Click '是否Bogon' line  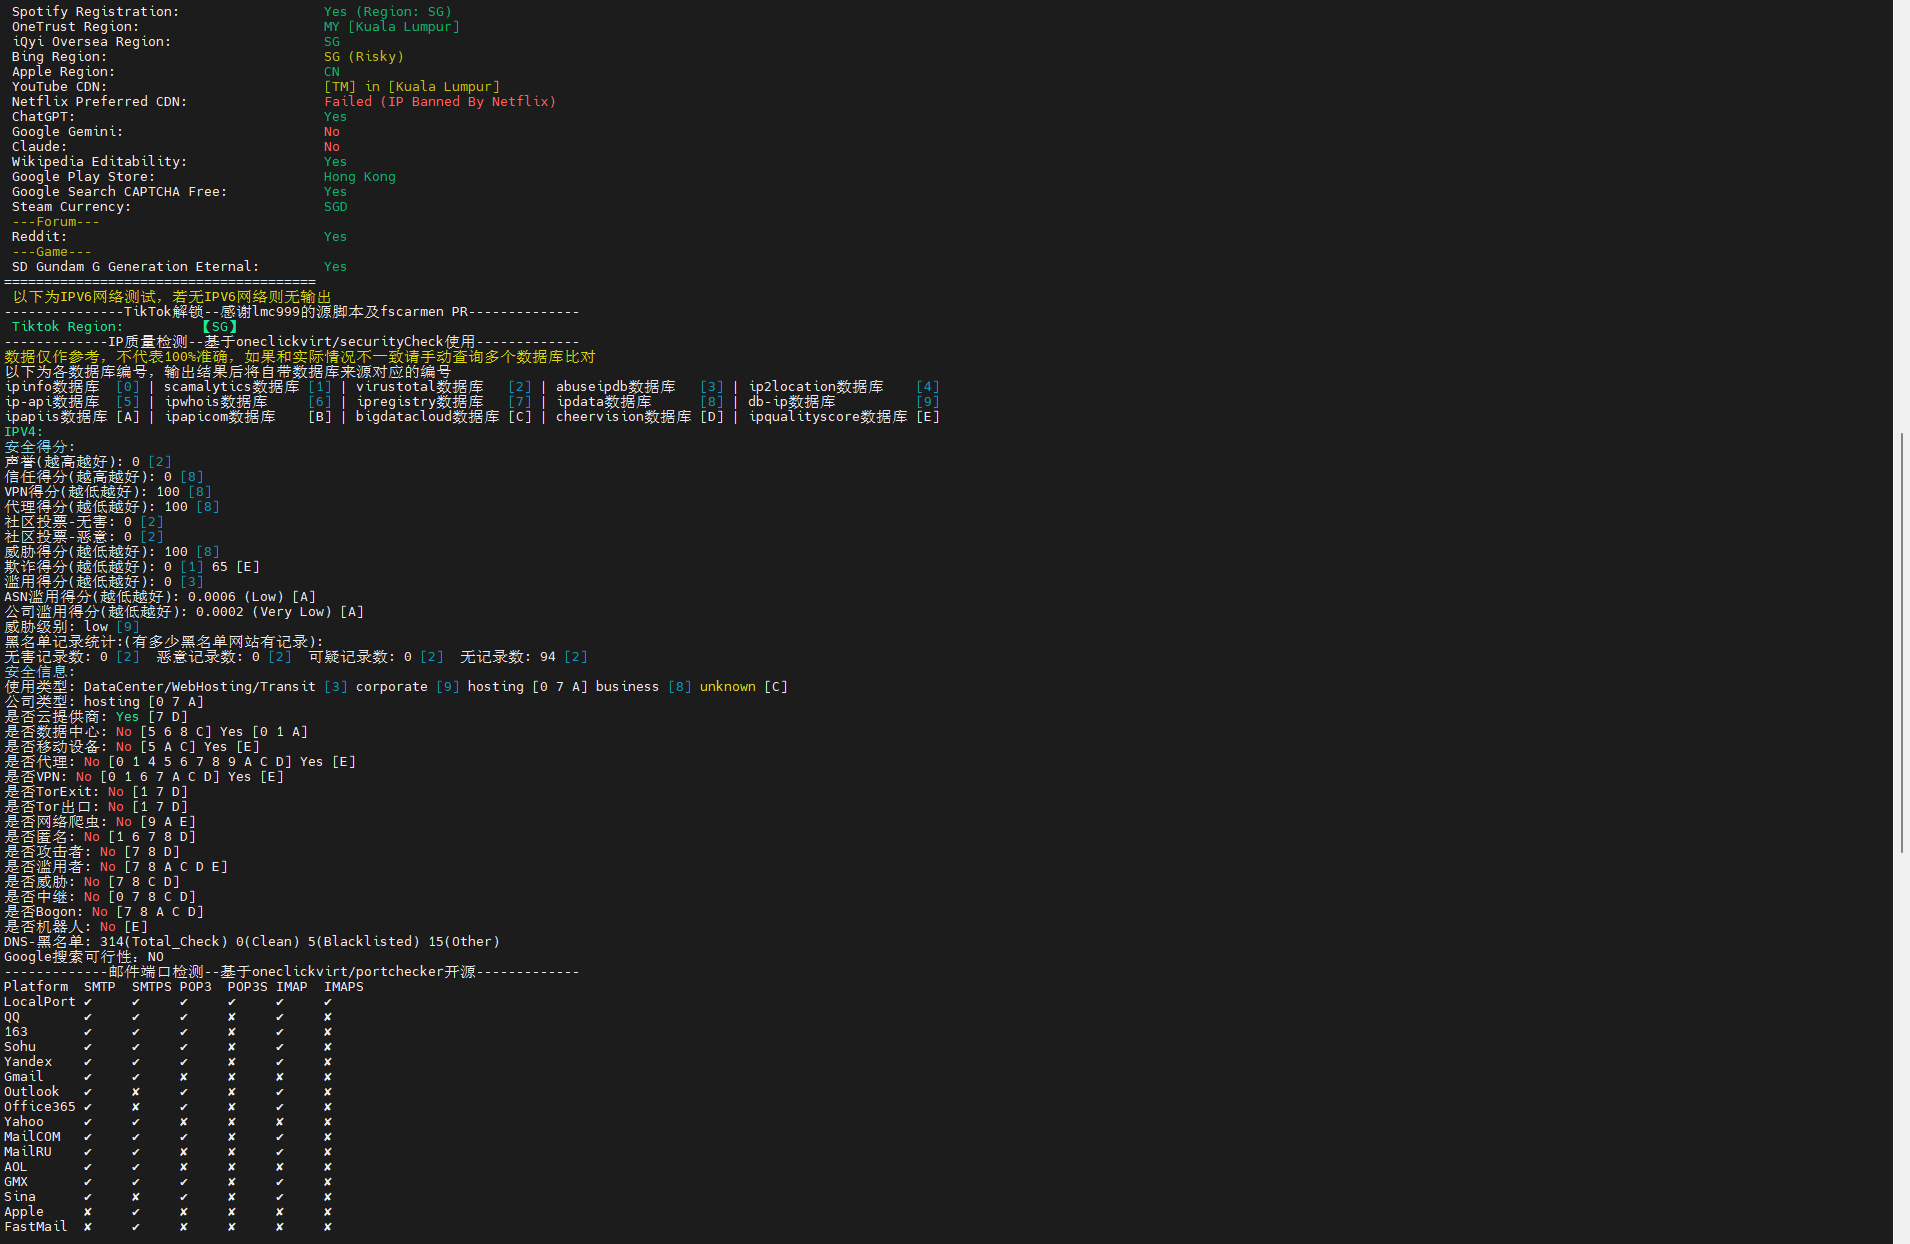(x=104, y=912)
